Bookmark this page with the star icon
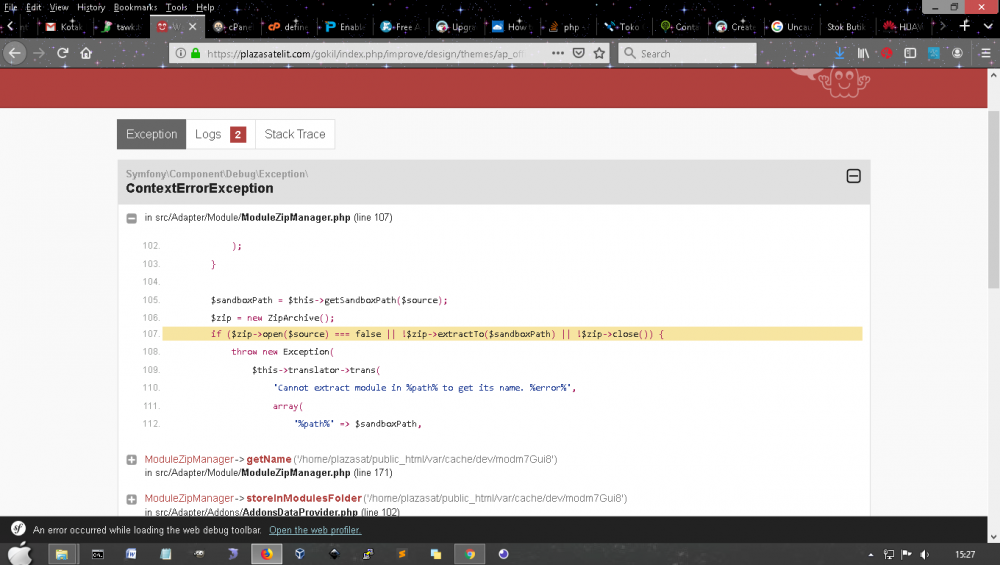The image size is (1000, 565). [599, 53]
